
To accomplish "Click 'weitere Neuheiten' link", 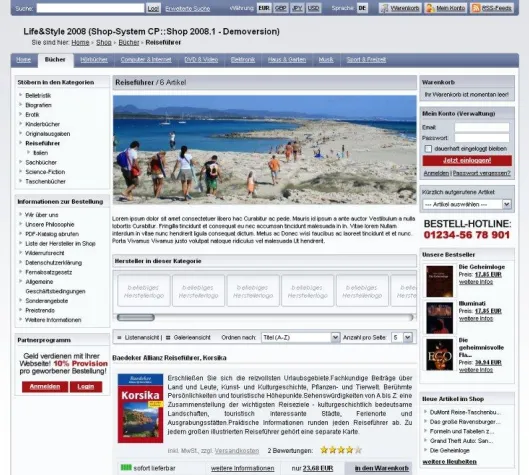I will click(449, 462).
